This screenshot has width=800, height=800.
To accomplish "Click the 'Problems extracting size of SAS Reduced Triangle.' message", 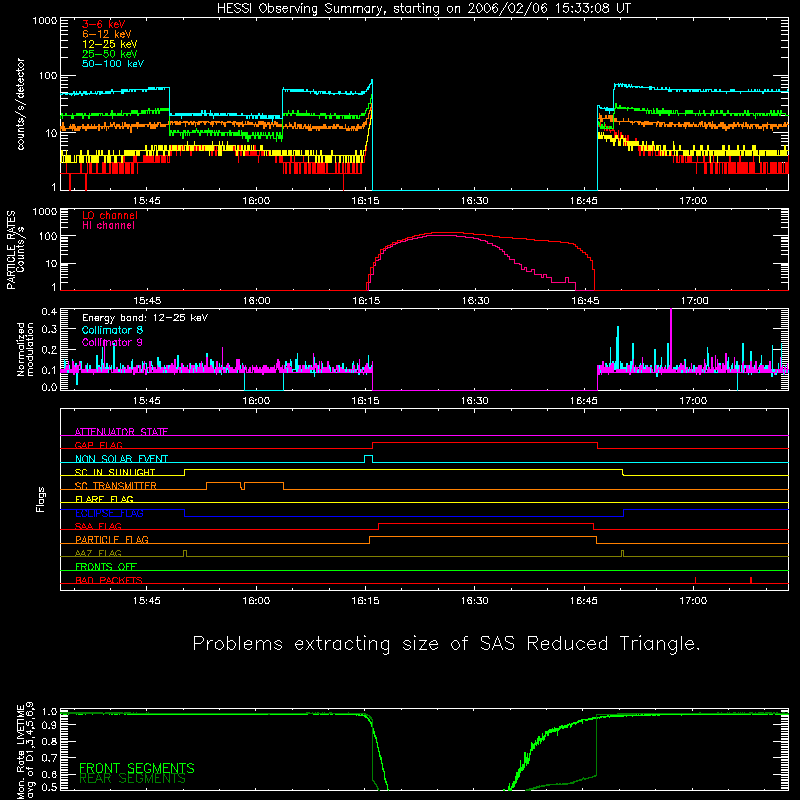I will pyautogui.click(x=446, y=644).
